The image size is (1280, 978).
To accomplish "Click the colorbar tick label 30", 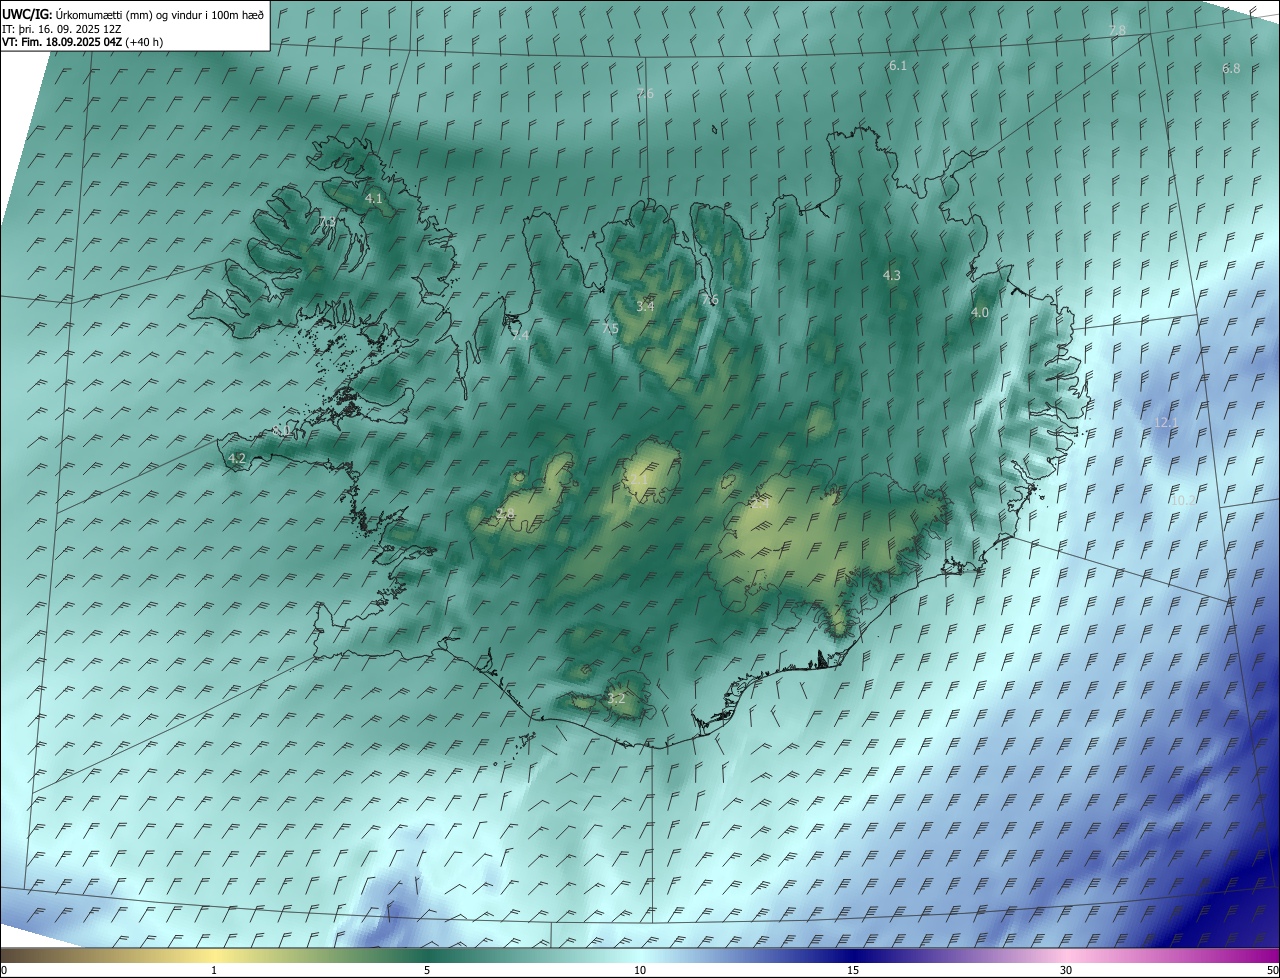I will coord(1066,971).
